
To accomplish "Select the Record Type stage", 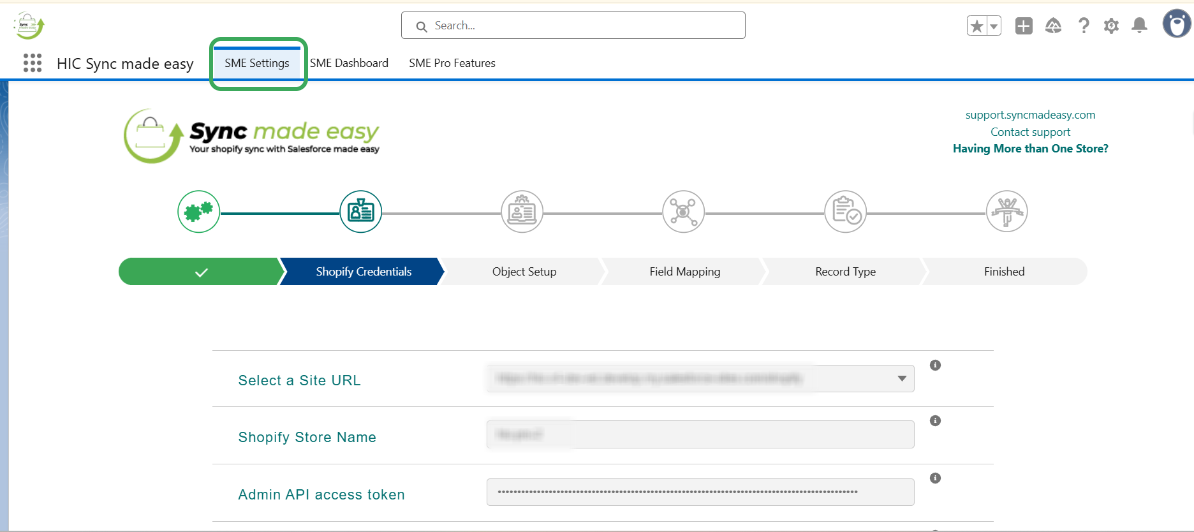I will [x=845, y=272].
